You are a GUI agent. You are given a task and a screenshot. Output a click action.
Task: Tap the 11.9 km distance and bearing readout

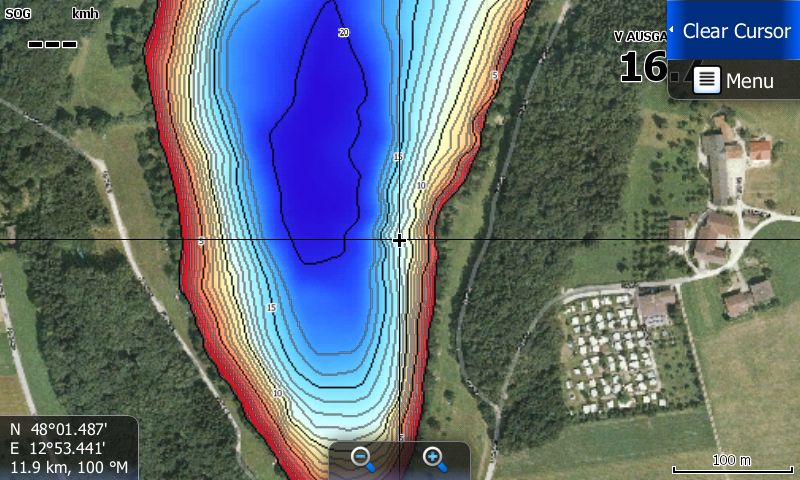[68, 466]
